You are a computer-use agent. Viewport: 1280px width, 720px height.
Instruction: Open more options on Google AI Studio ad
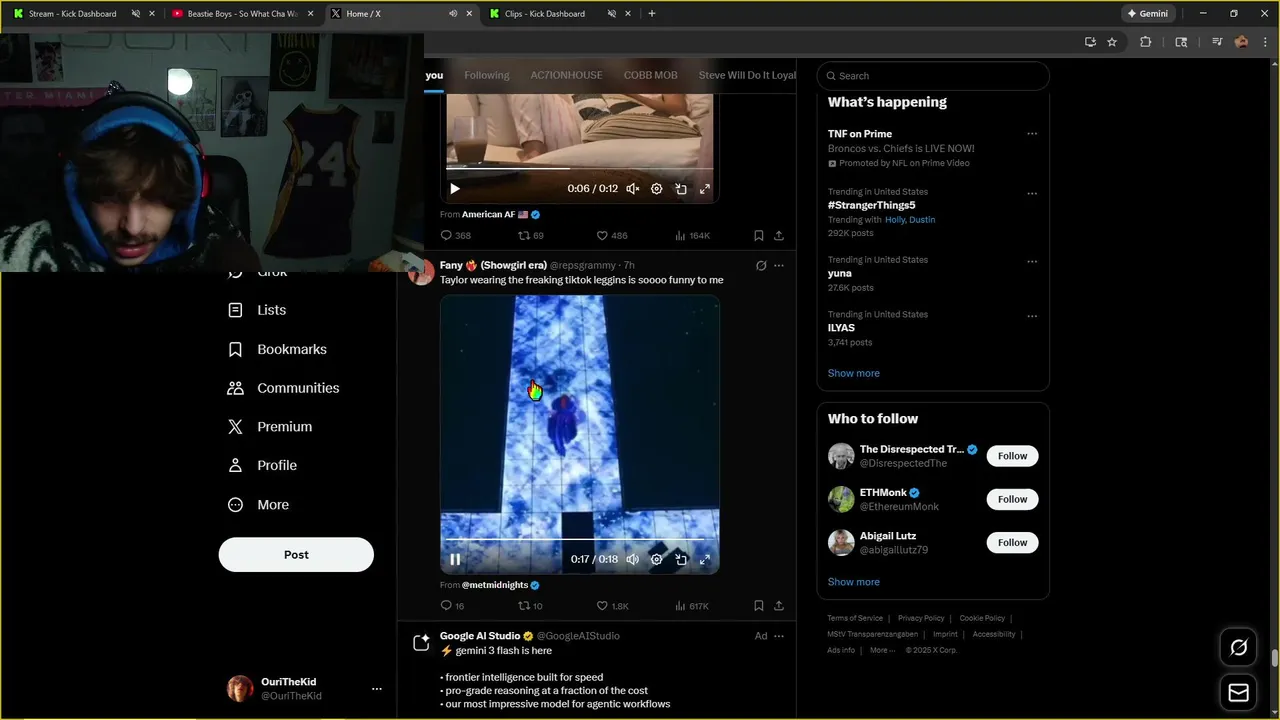click(x=779, y=636)
